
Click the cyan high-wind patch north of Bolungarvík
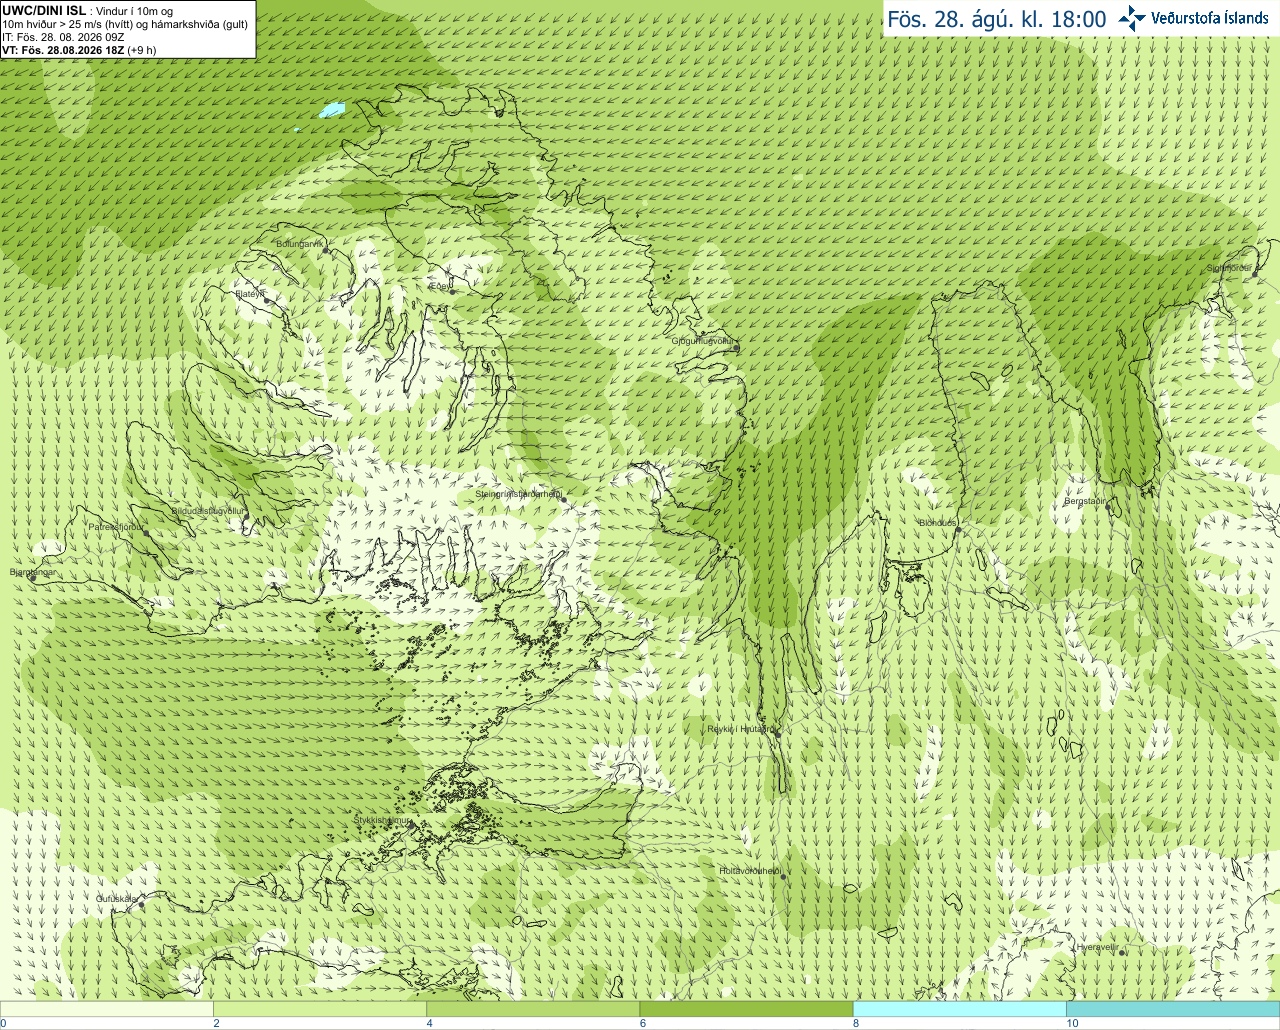(331, 109)
